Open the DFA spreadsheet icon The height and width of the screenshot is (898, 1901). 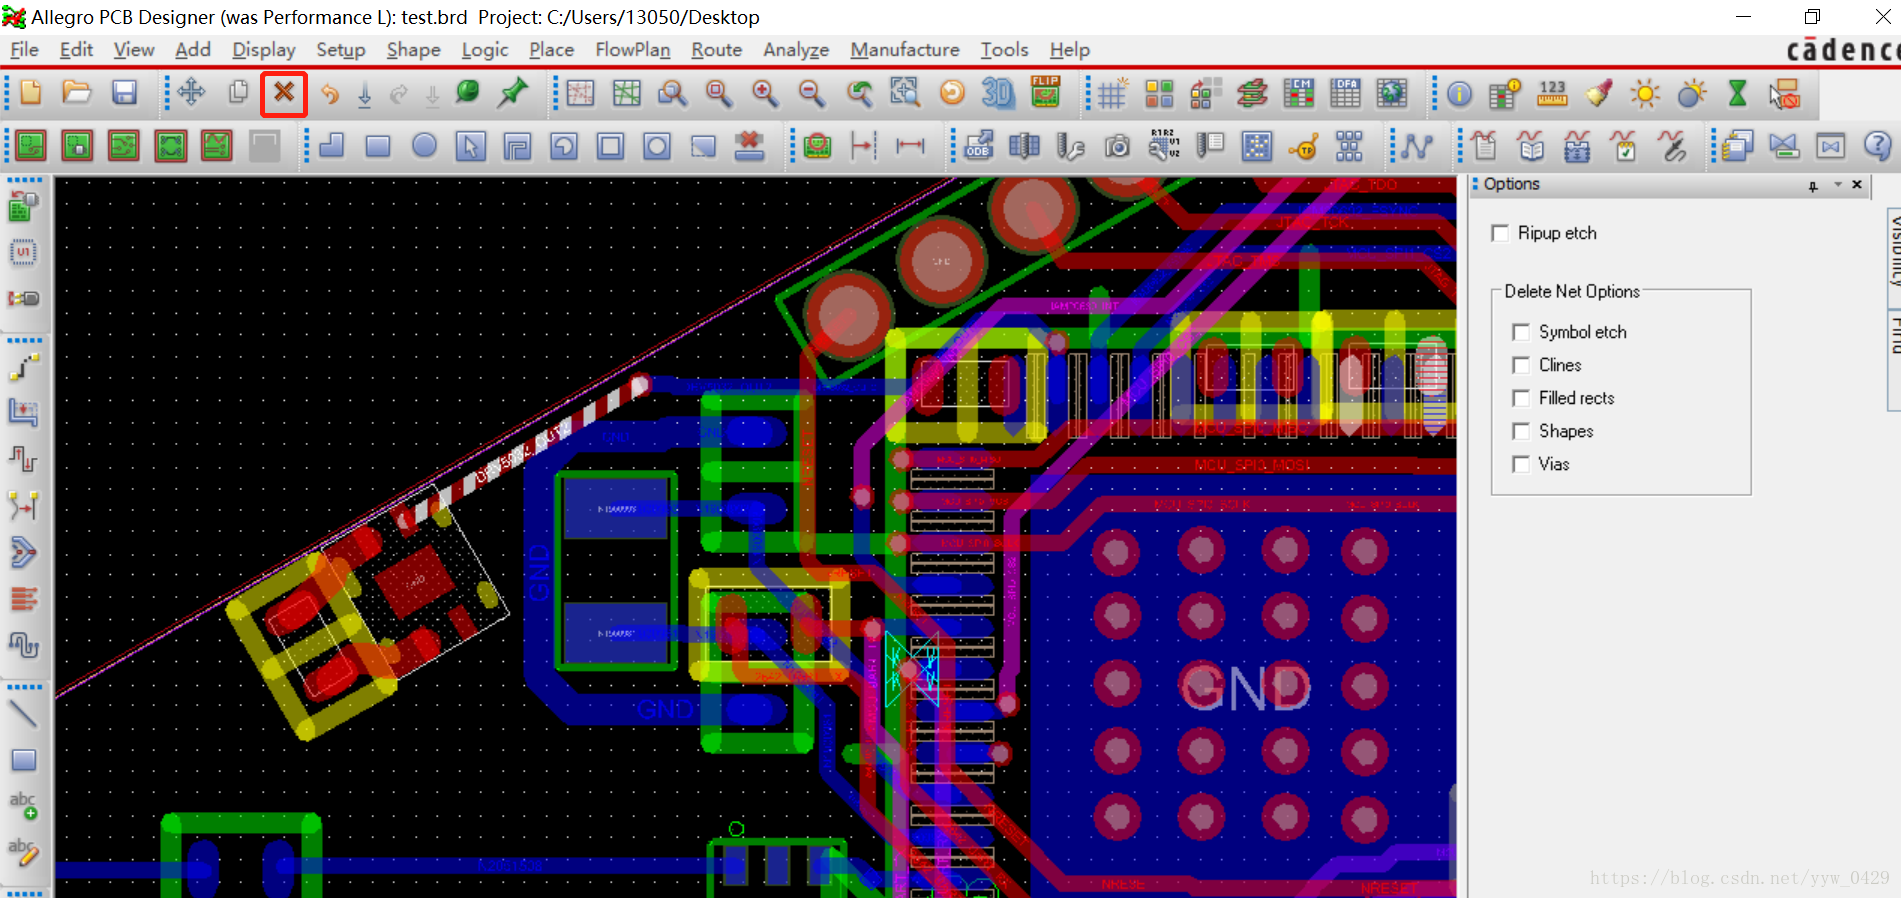[x=1345, y=94]
